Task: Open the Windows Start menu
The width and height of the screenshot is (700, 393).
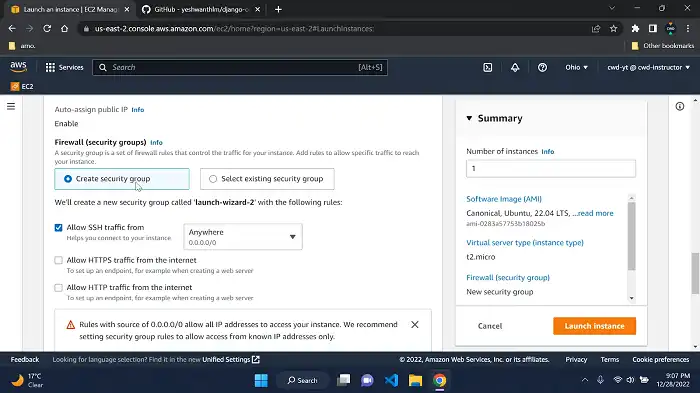Action: (x=261, y=380)
